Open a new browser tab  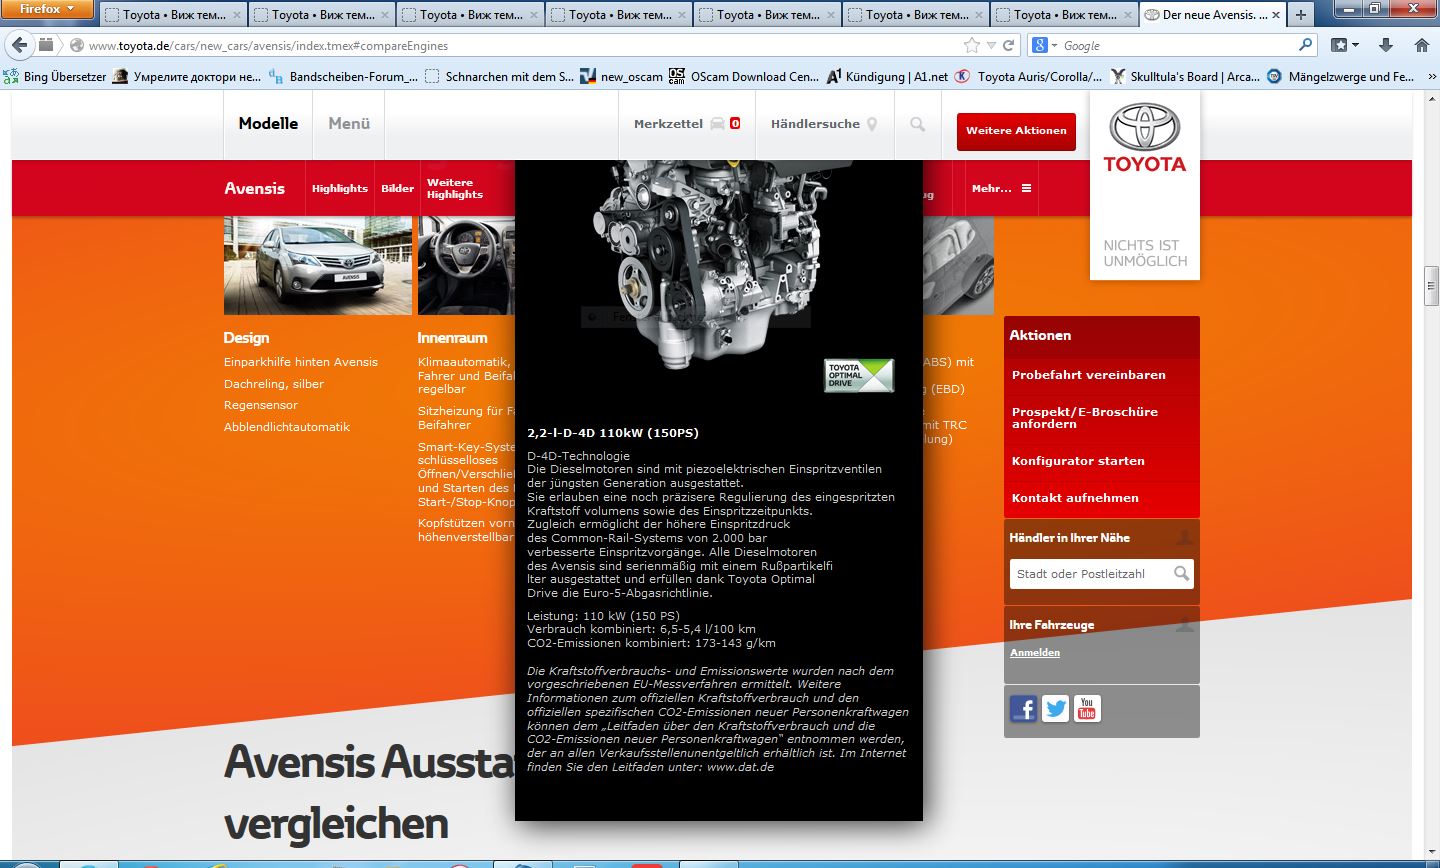[x=1300, y=15]
